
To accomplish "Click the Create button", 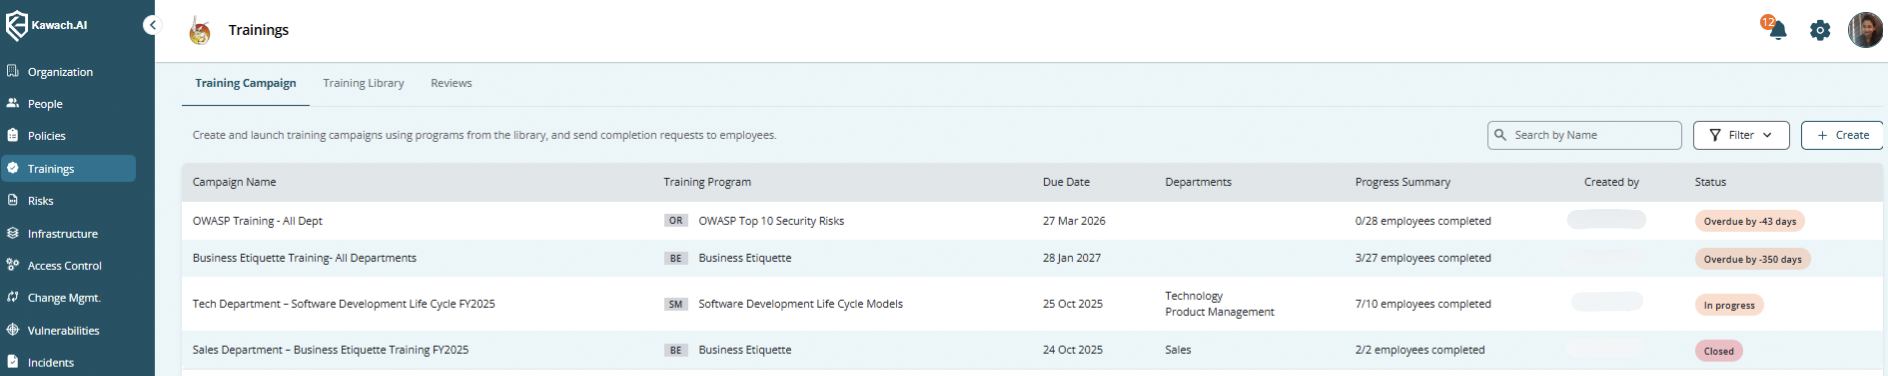I will [x=1842, y=135].
